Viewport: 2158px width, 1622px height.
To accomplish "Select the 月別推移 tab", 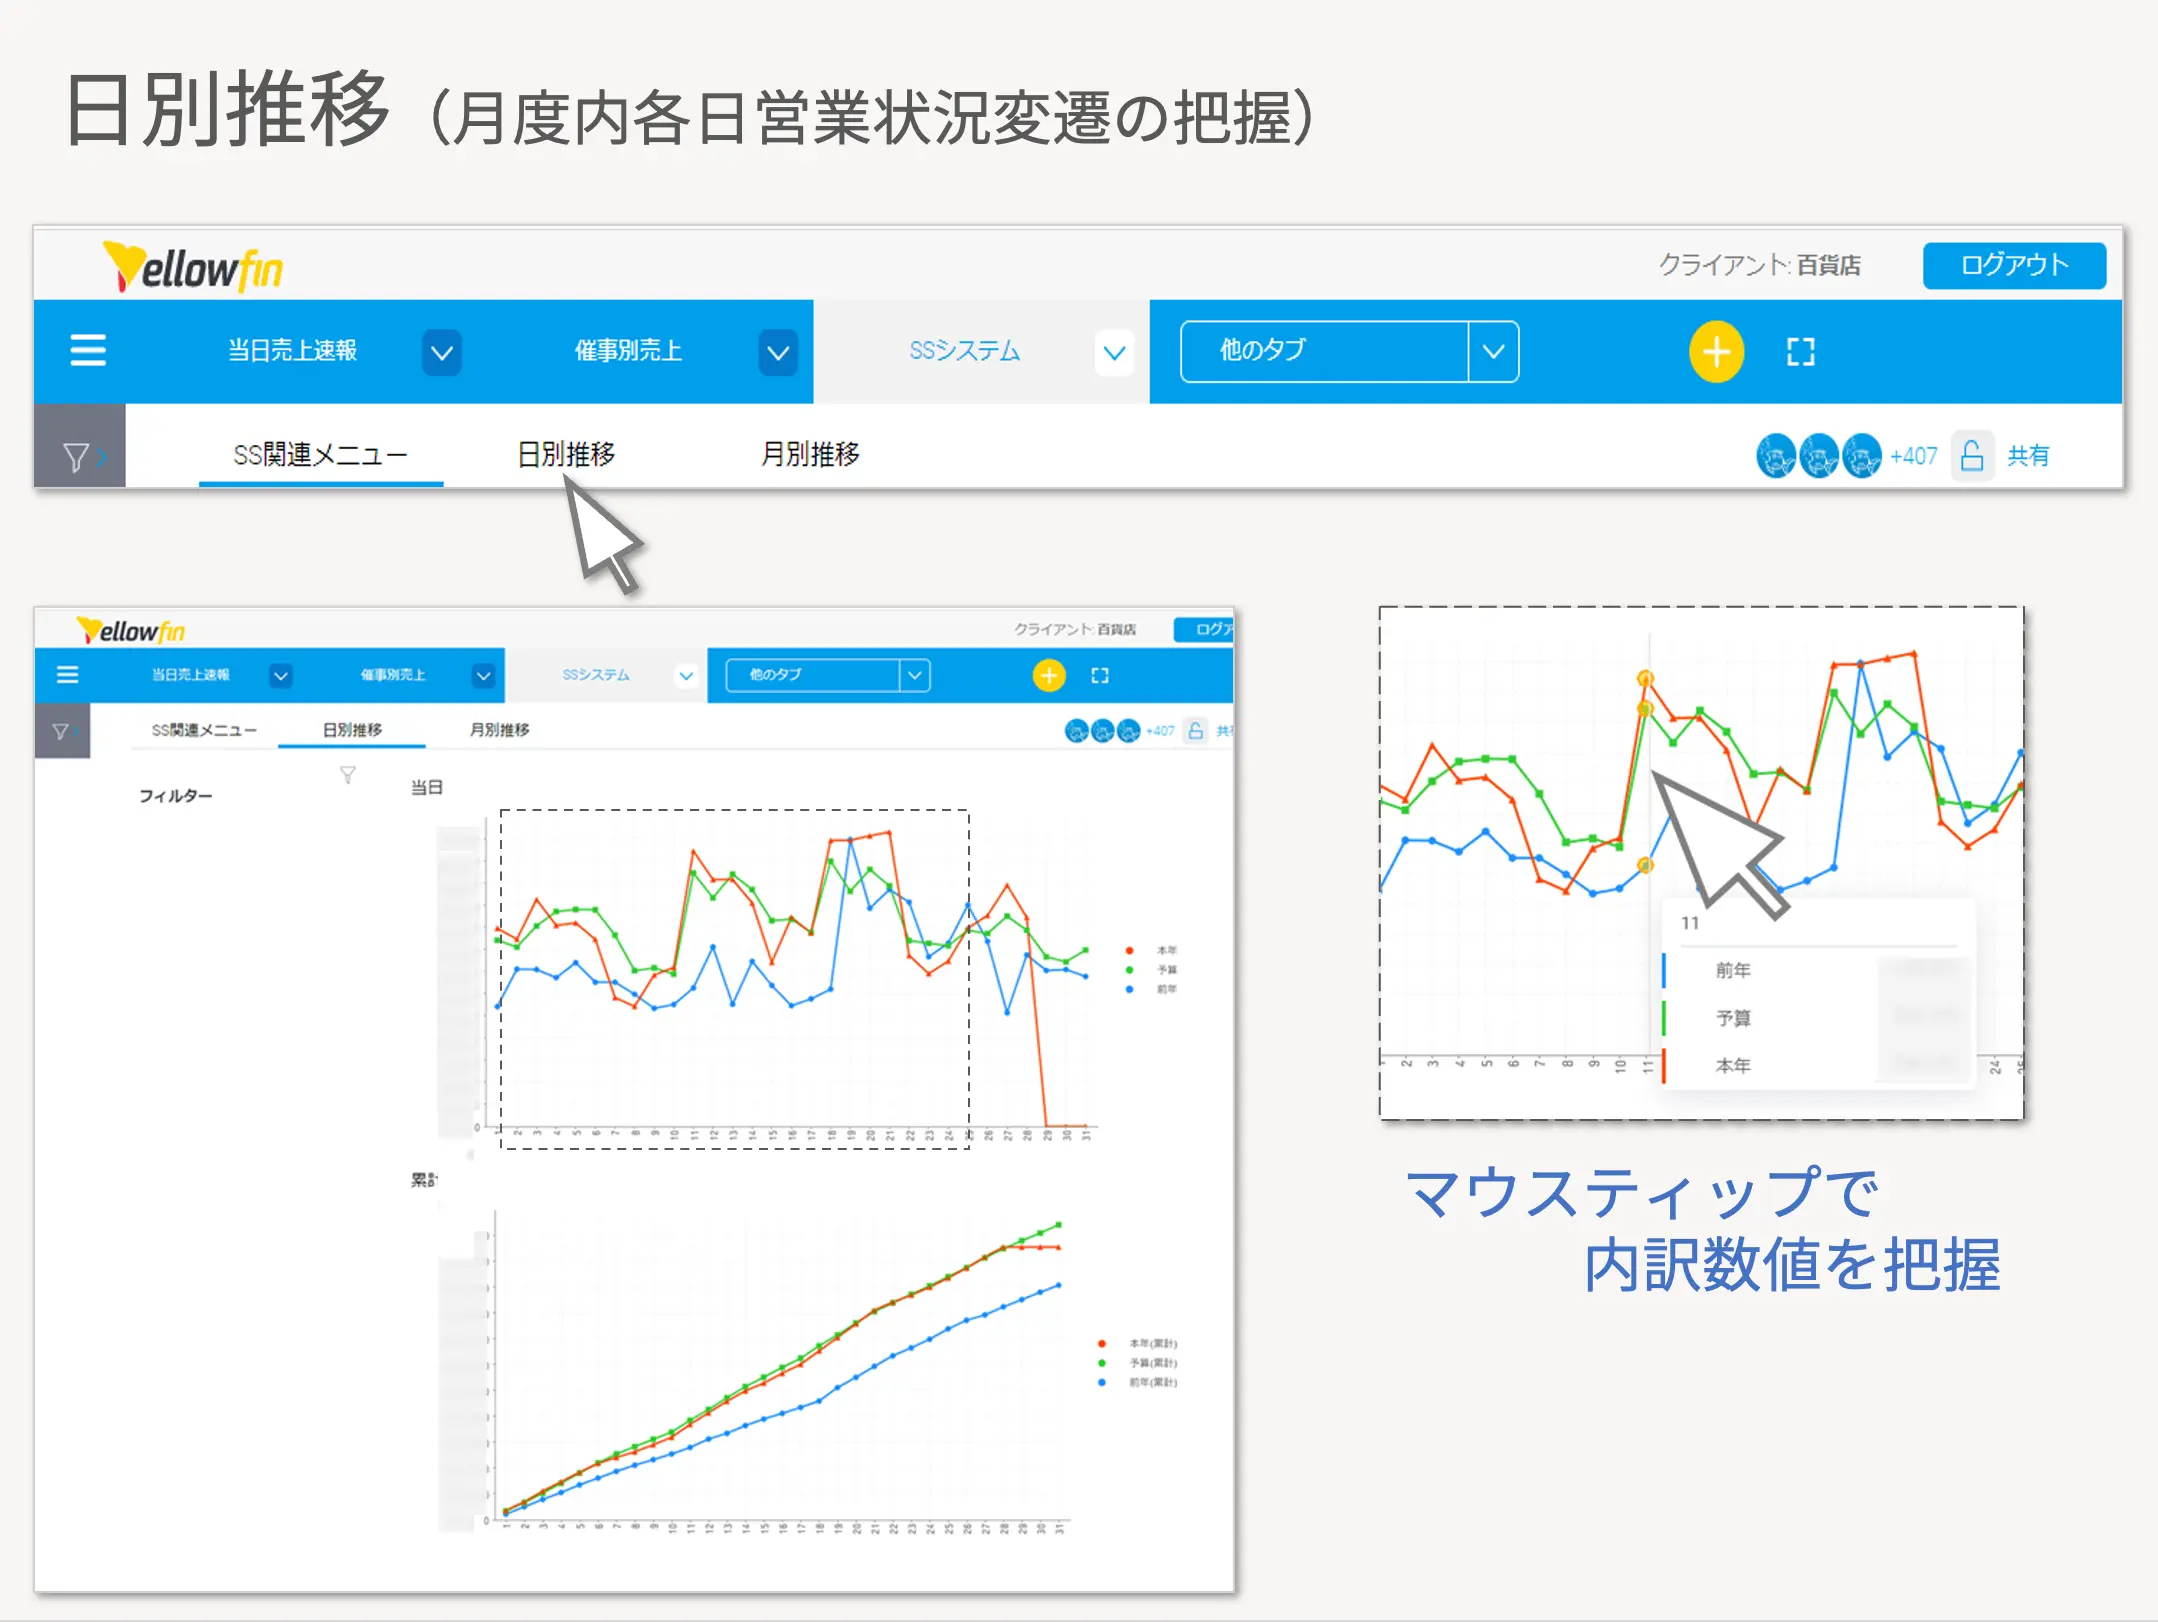I will [812, 454].
